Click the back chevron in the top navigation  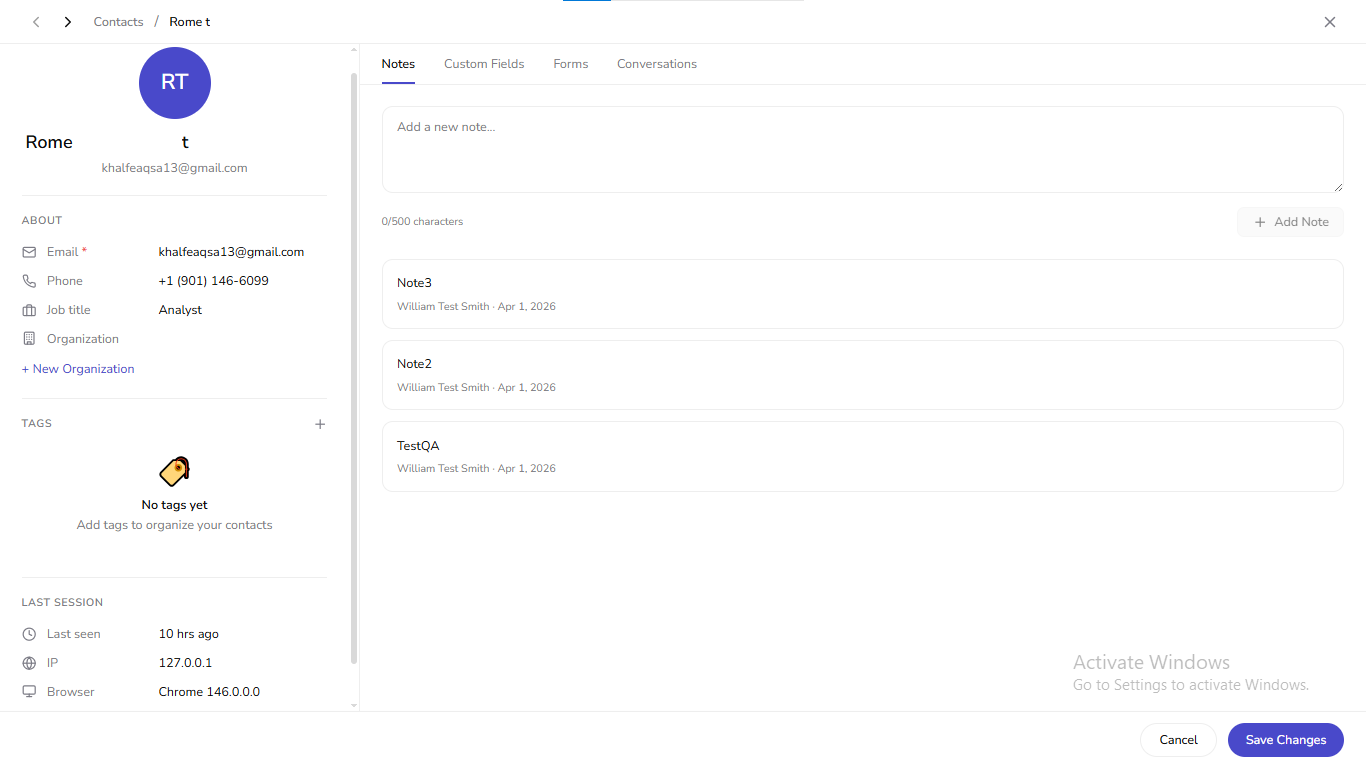(36, 21)
